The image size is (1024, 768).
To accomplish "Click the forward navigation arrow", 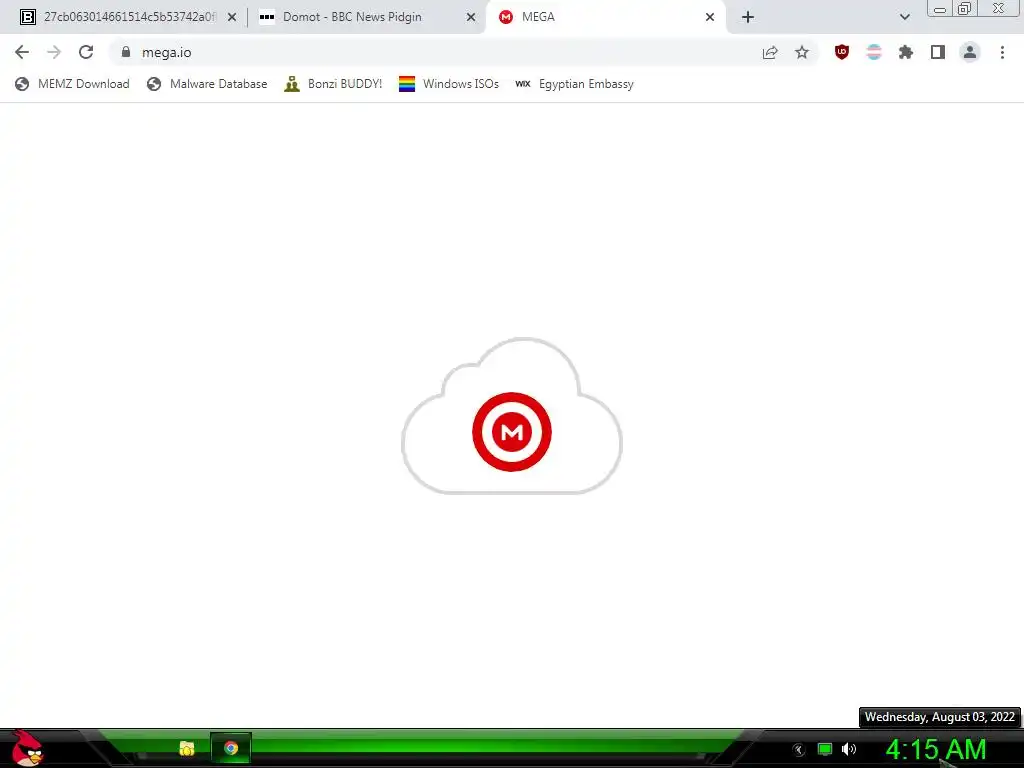I will pyautogui.click(x=54, y=52).
